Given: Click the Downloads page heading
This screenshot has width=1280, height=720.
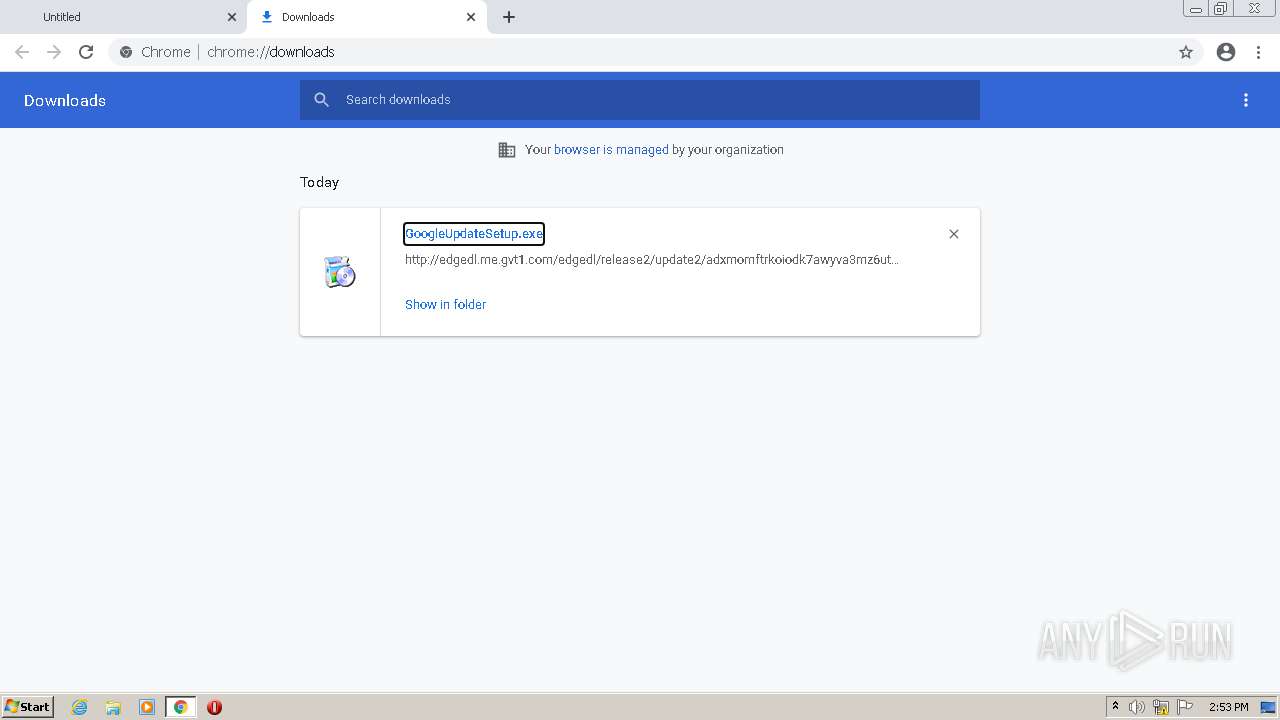Looking at the screenshot, I should click(65, 100).
